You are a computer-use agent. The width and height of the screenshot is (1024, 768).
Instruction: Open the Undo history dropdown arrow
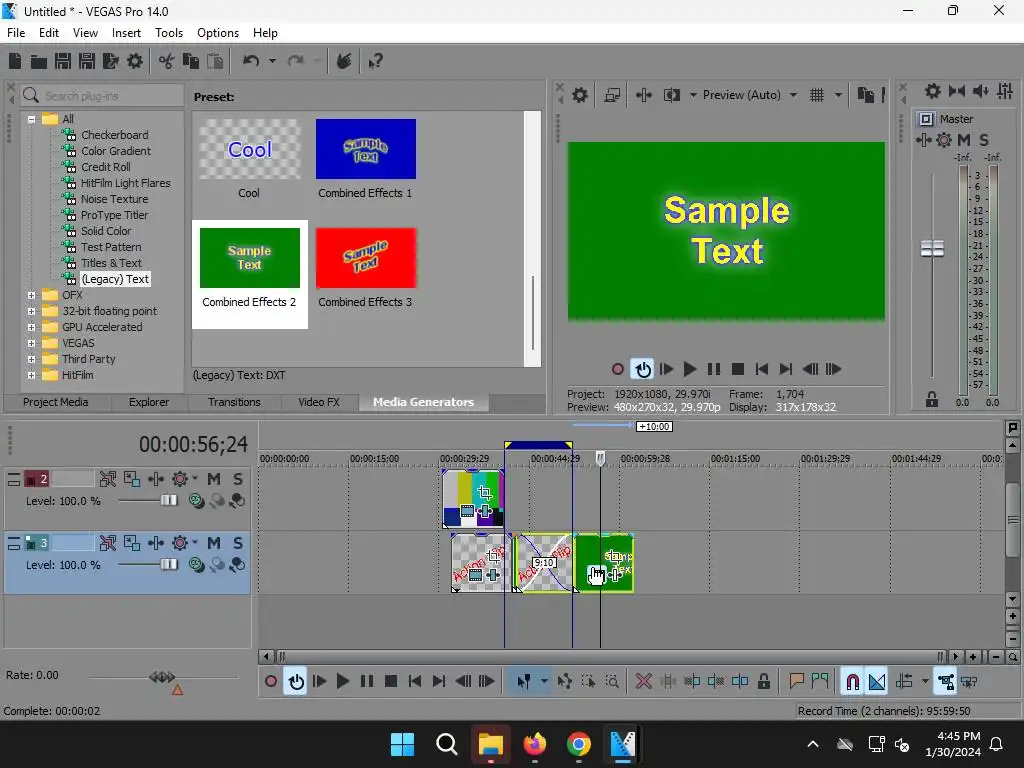pyautogui.click(x=272, y=61)
